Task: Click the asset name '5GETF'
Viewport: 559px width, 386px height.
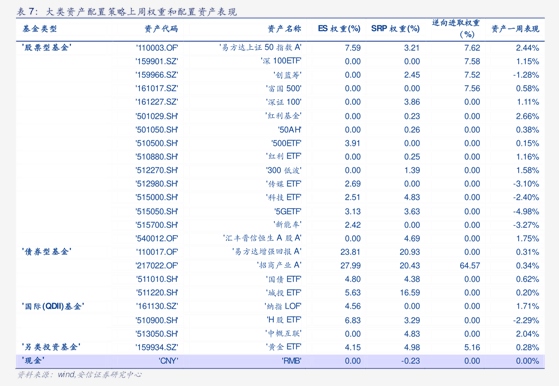Action: click(288, 211)
